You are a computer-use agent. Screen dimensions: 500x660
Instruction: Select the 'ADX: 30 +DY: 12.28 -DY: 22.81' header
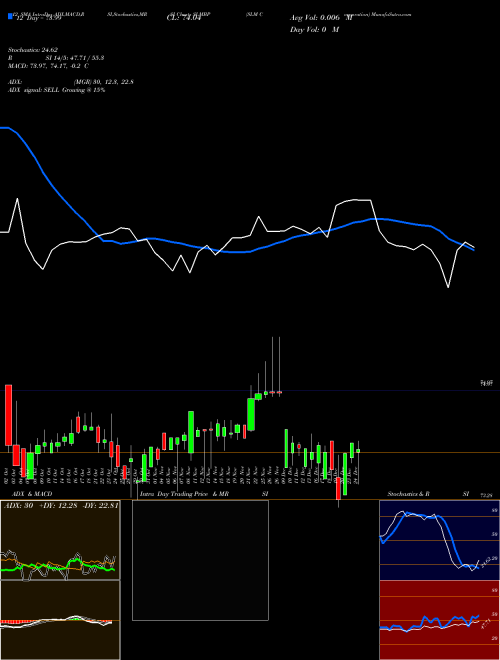pos(61,506)
